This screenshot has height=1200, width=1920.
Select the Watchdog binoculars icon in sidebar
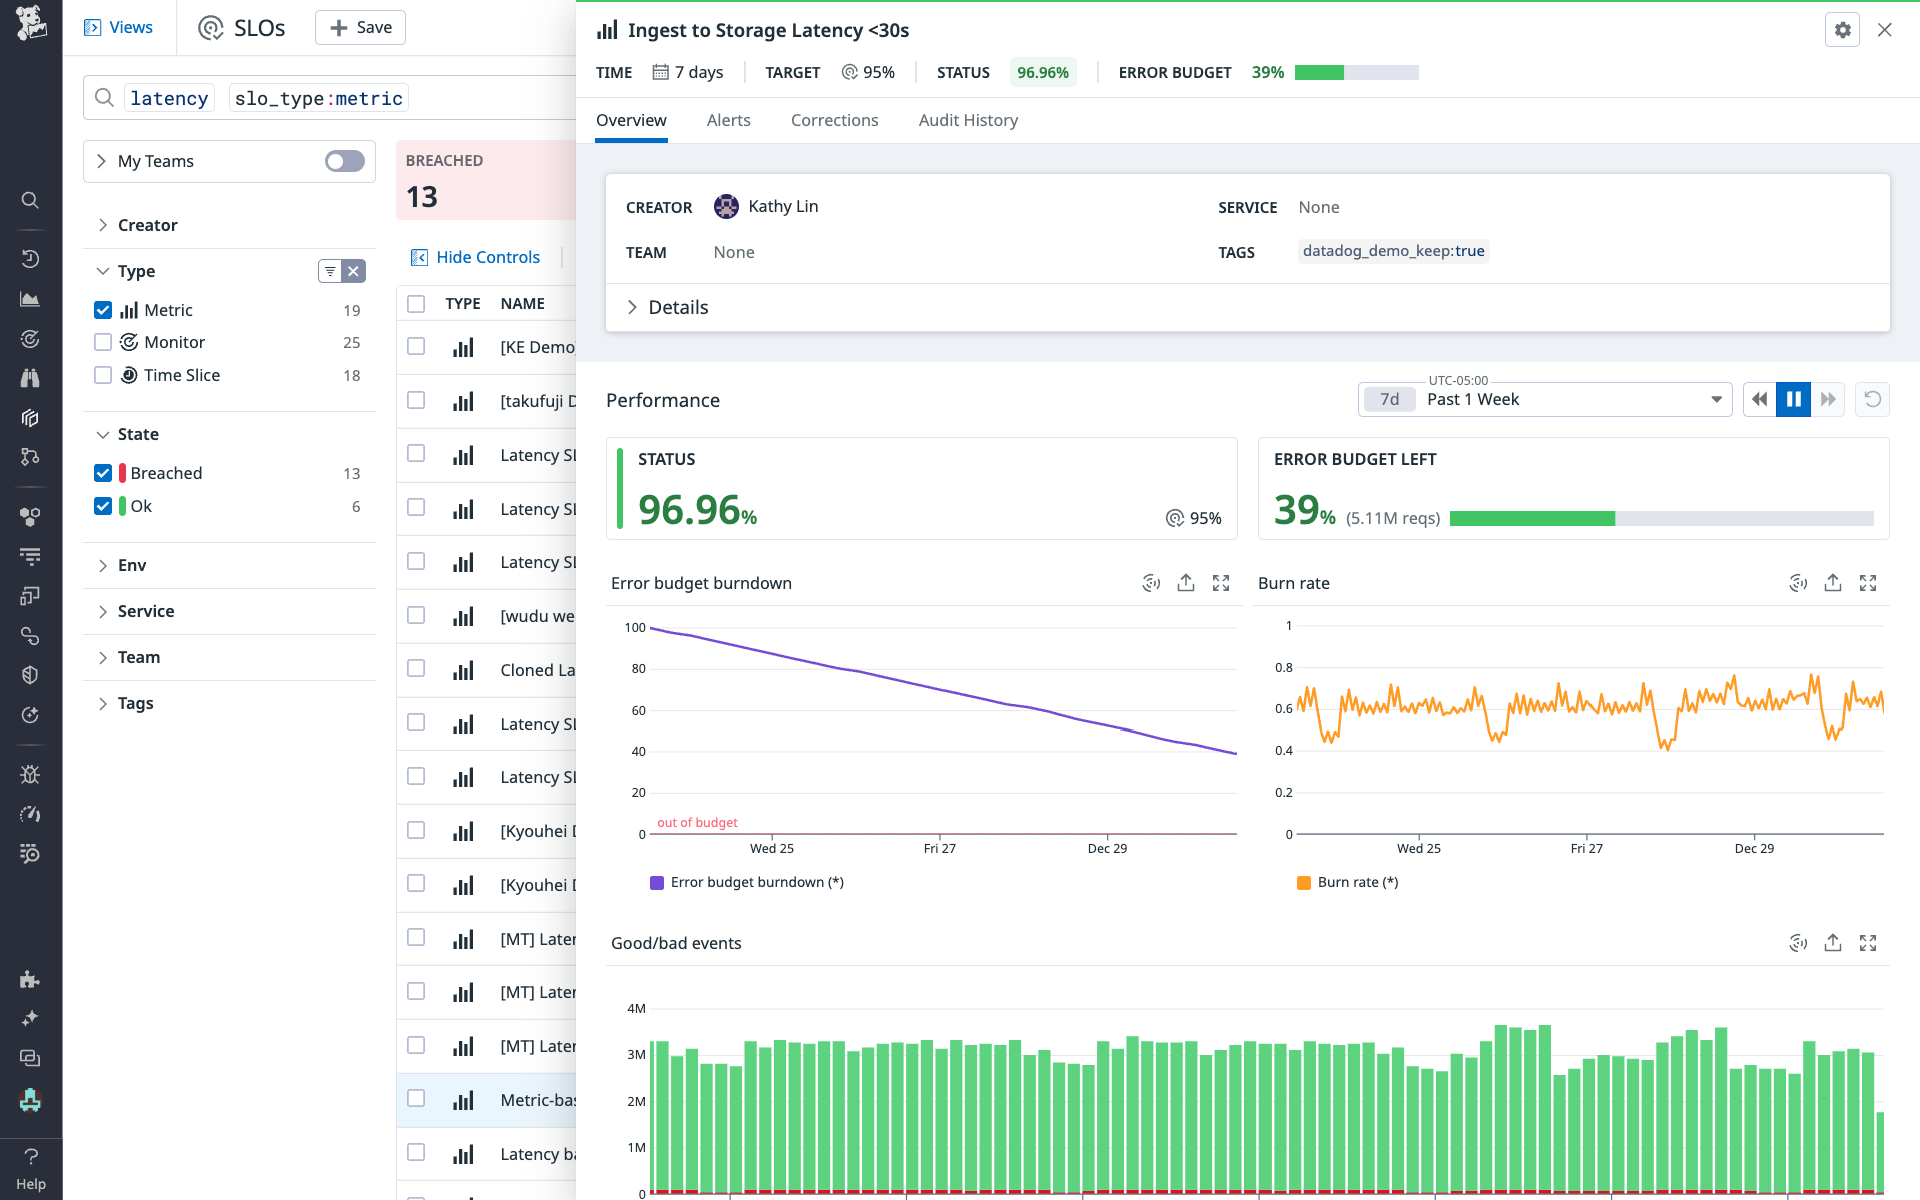pos(30,377)
